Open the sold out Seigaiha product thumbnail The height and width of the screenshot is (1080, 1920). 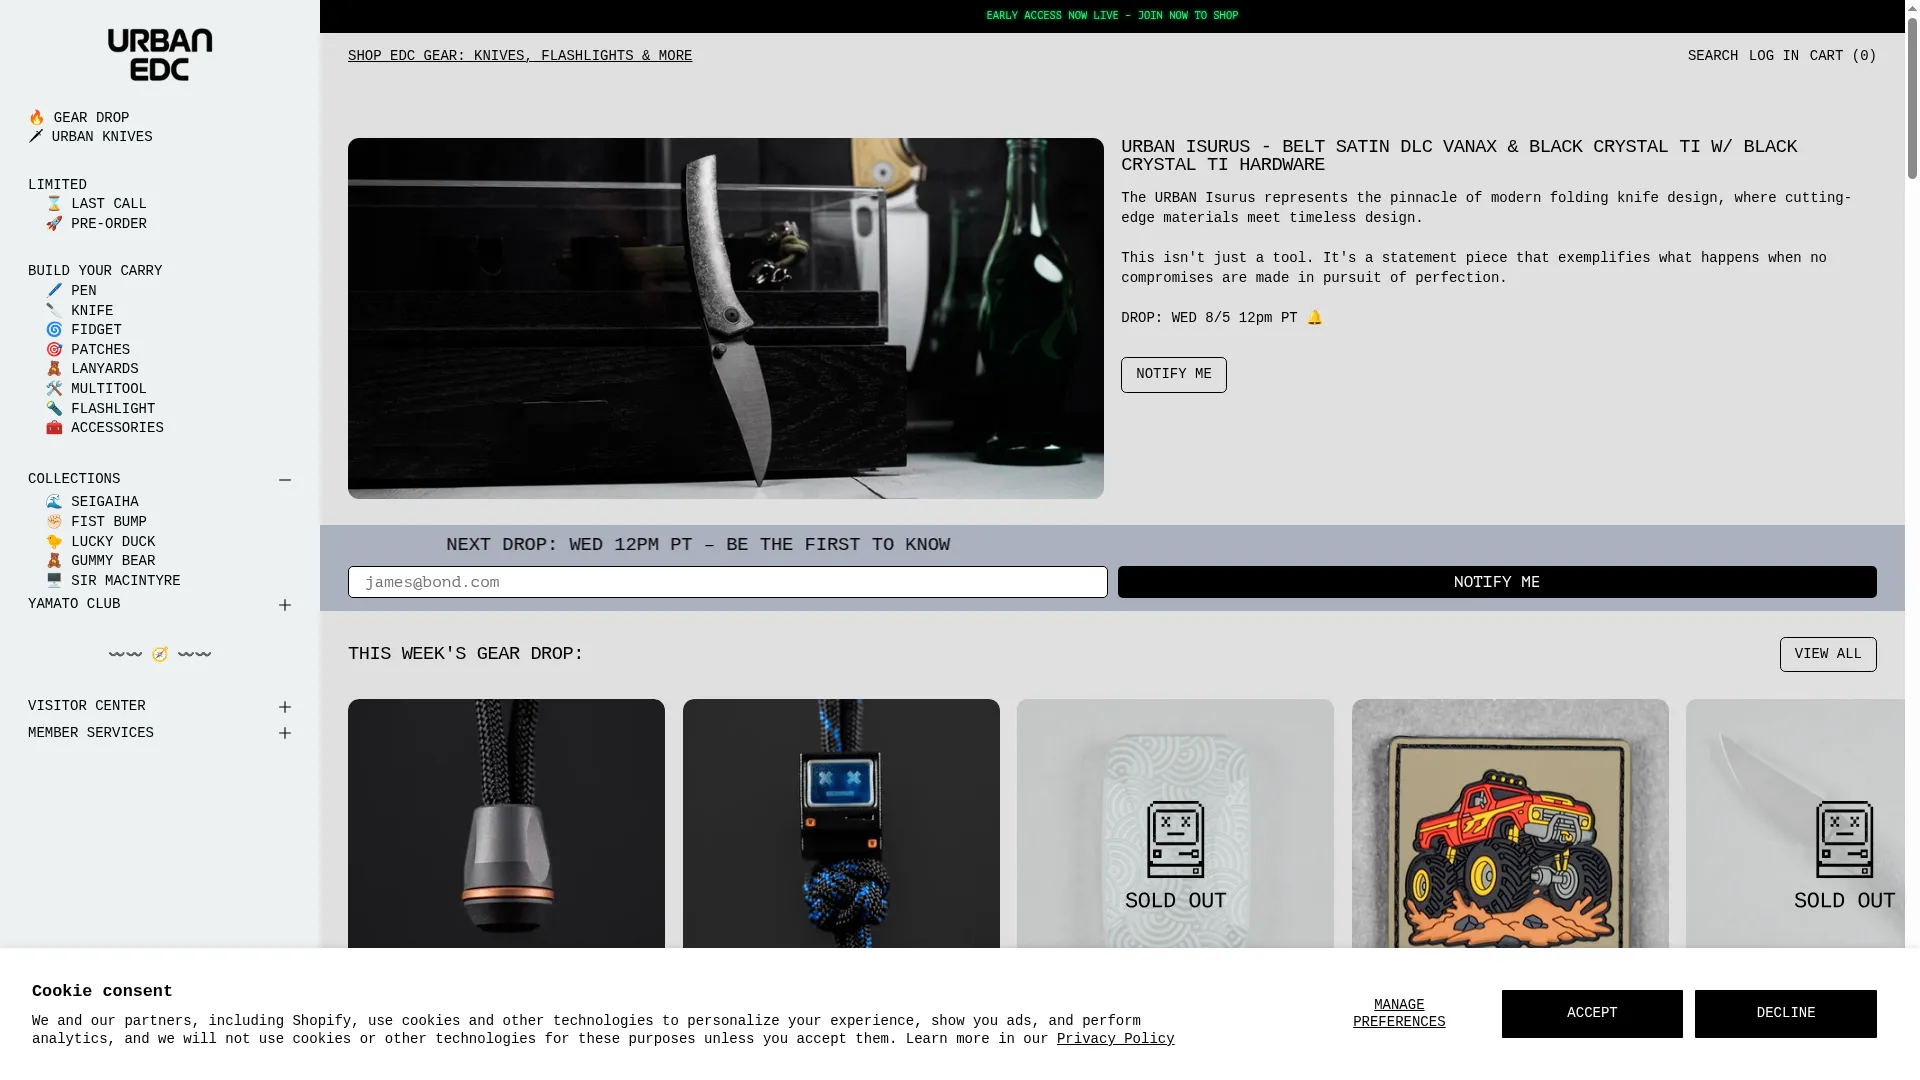click(1175, 824)
